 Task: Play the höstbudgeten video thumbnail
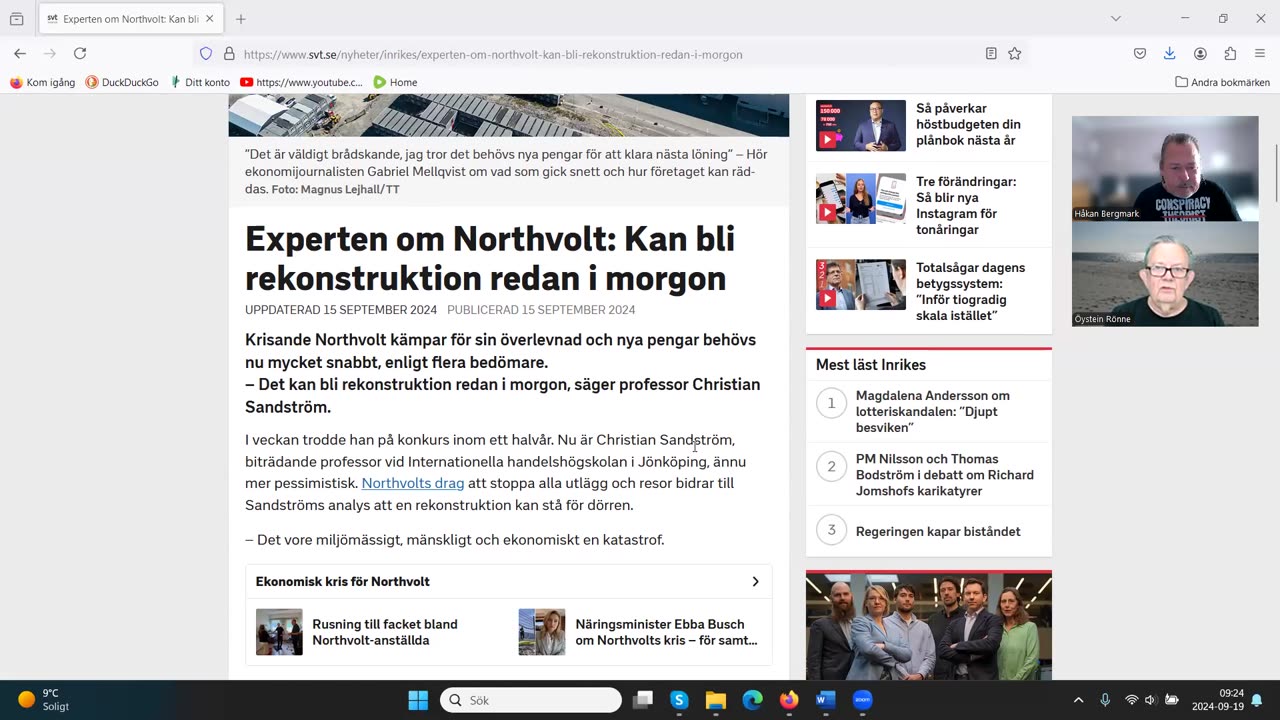click(861, 125)
